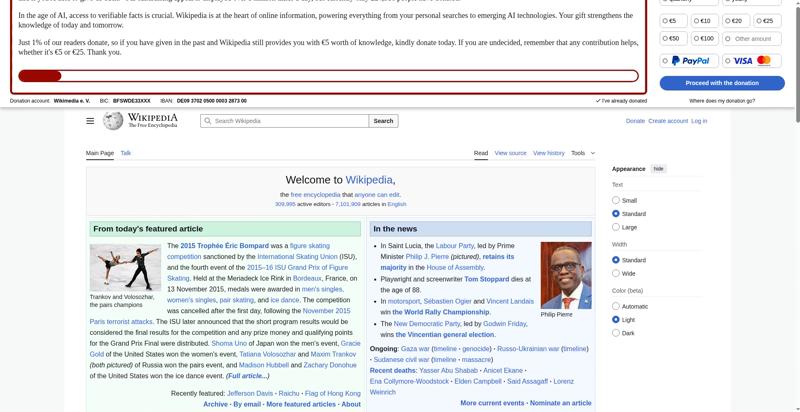800x412 pixels.
Task: Select the Wide width option
Action: (616, 273)
